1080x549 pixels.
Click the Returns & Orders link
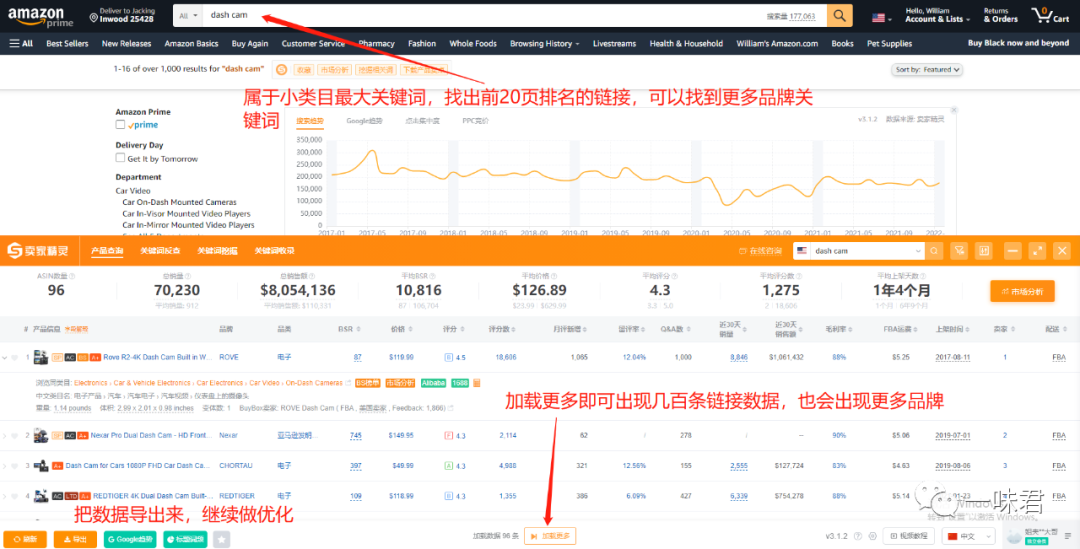1001,15
